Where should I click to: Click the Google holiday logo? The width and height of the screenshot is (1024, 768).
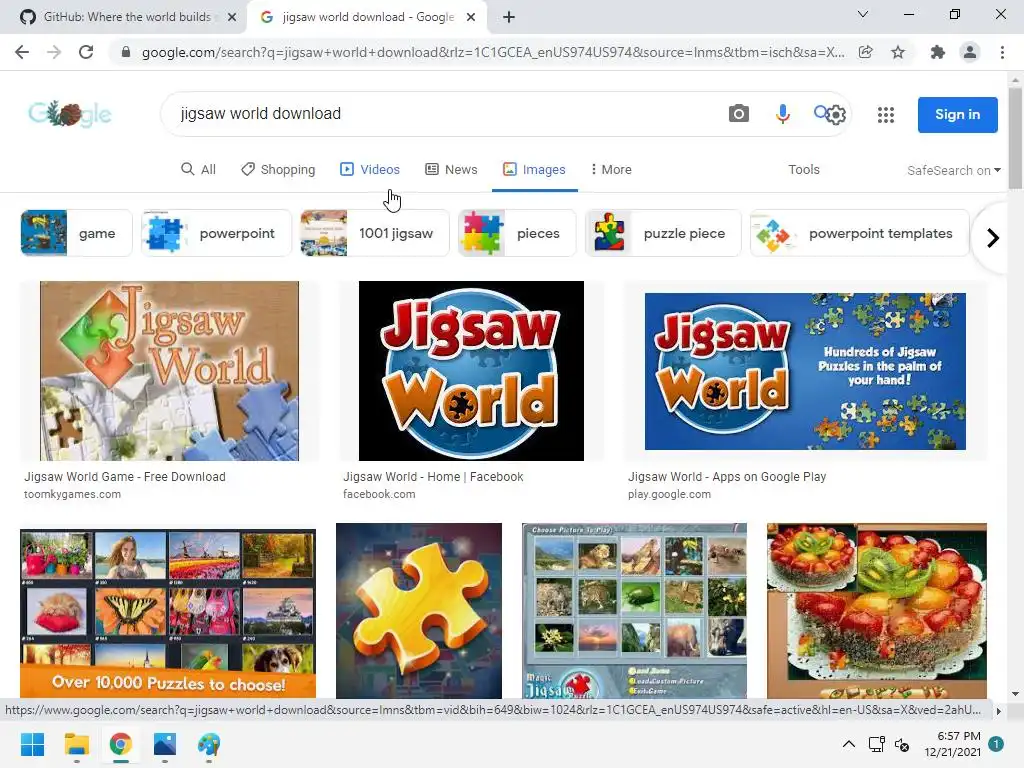coord(70,114)
